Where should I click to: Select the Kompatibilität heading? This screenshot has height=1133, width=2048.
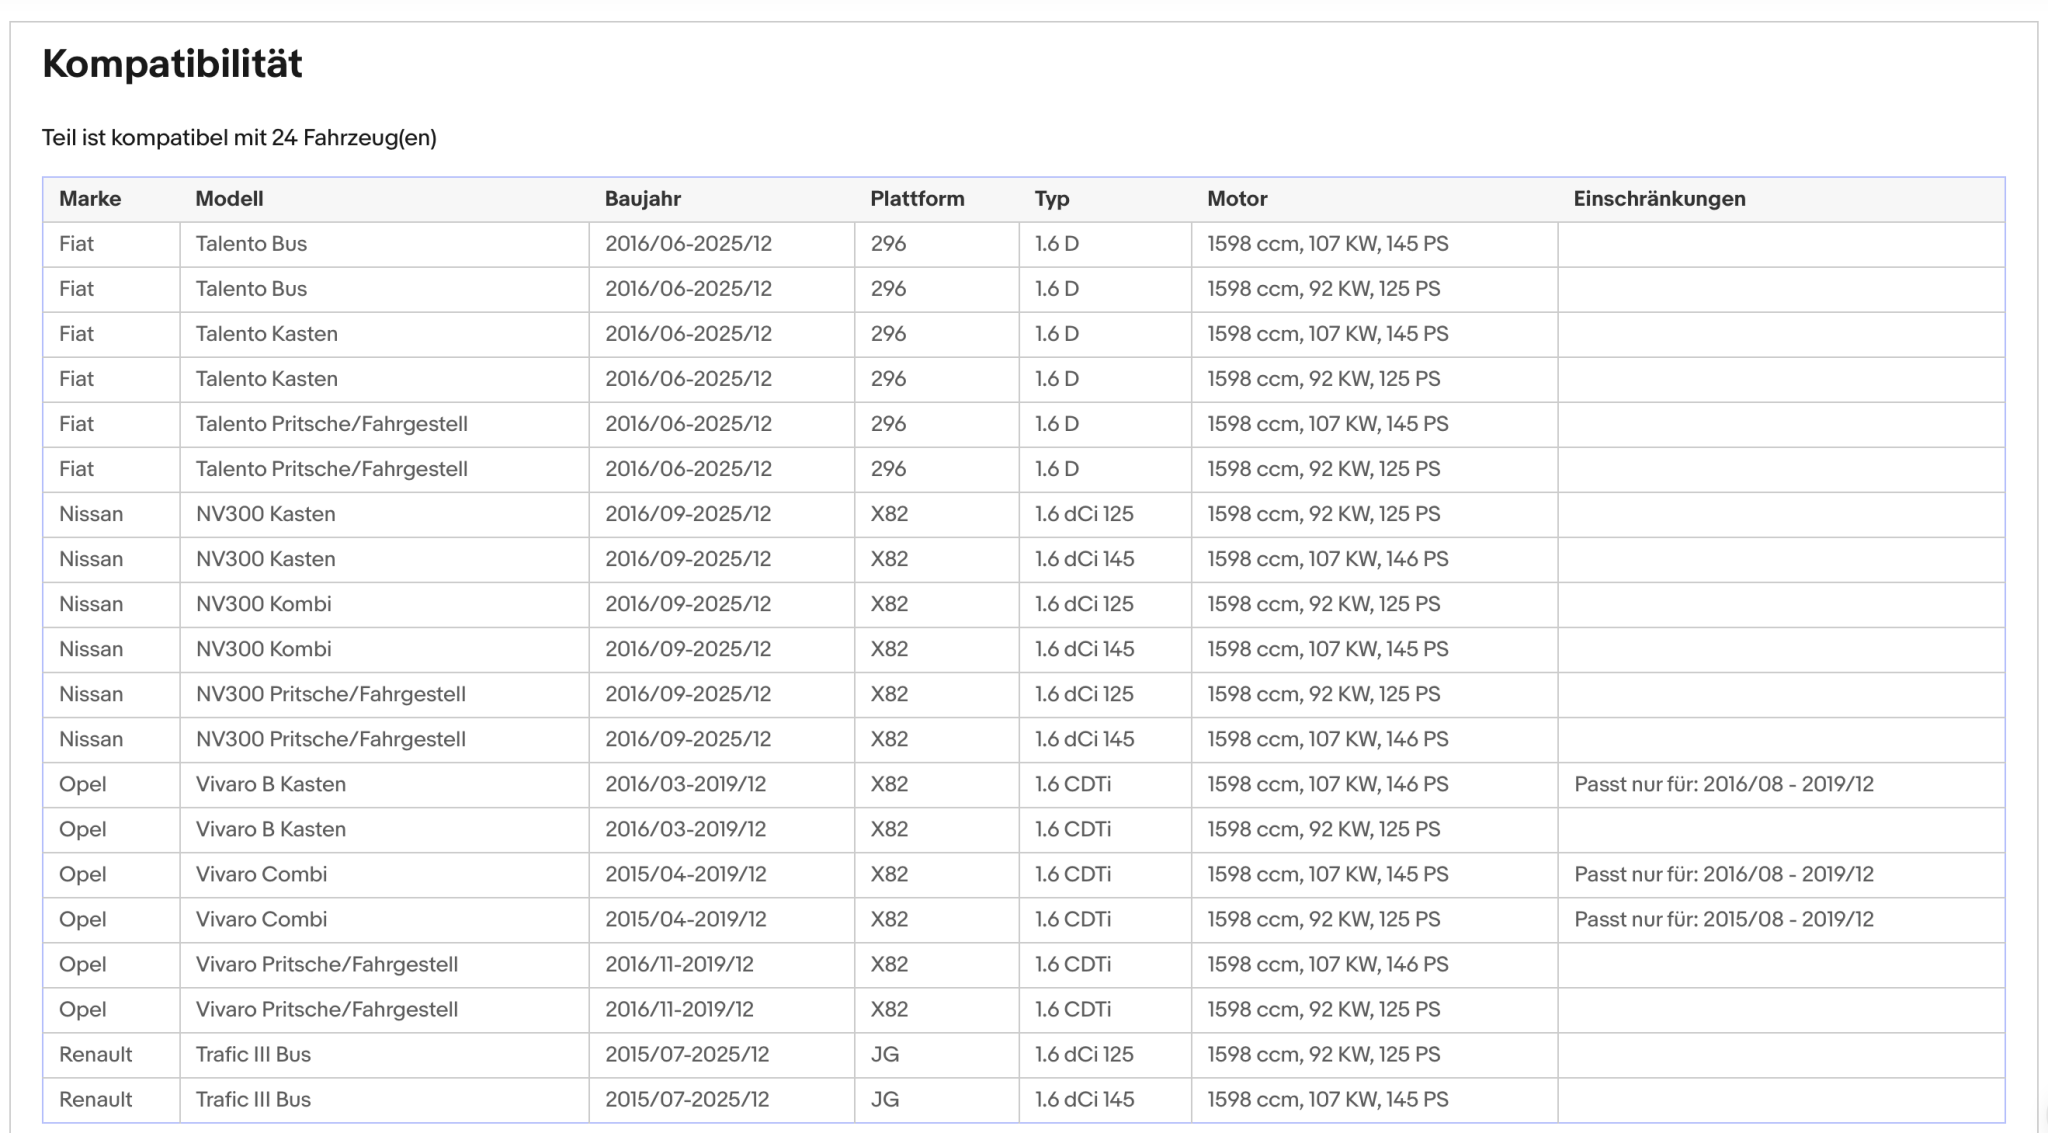pos(172,64)
